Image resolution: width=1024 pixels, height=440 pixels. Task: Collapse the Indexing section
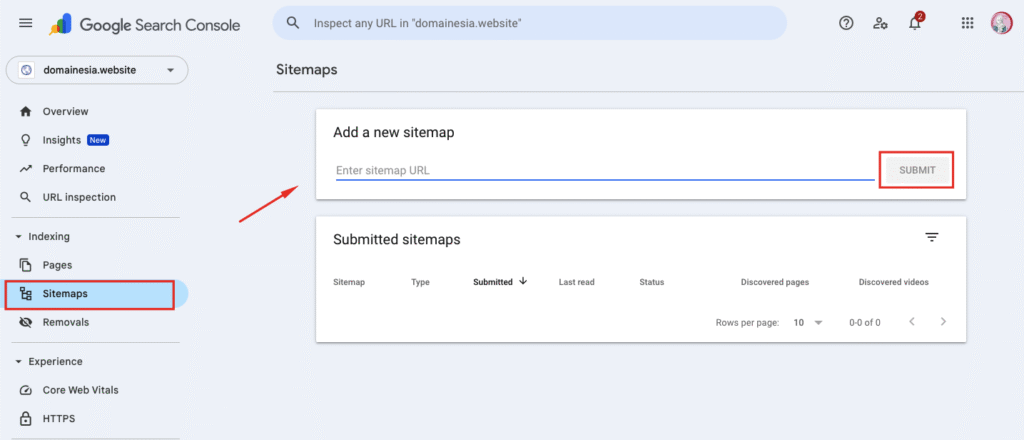18,237
